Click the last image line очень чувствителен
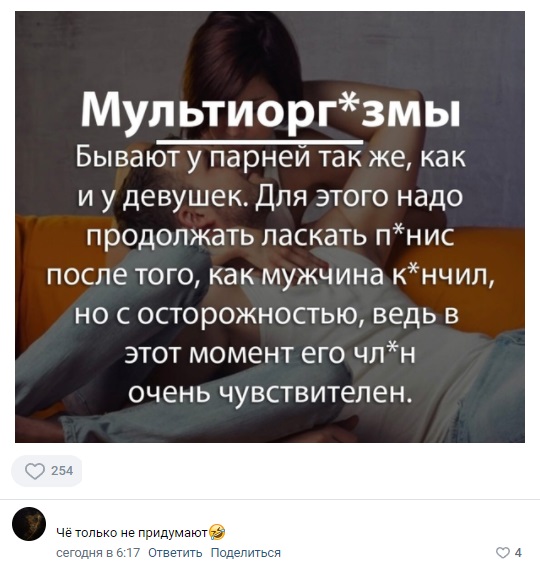 (270, 392)
